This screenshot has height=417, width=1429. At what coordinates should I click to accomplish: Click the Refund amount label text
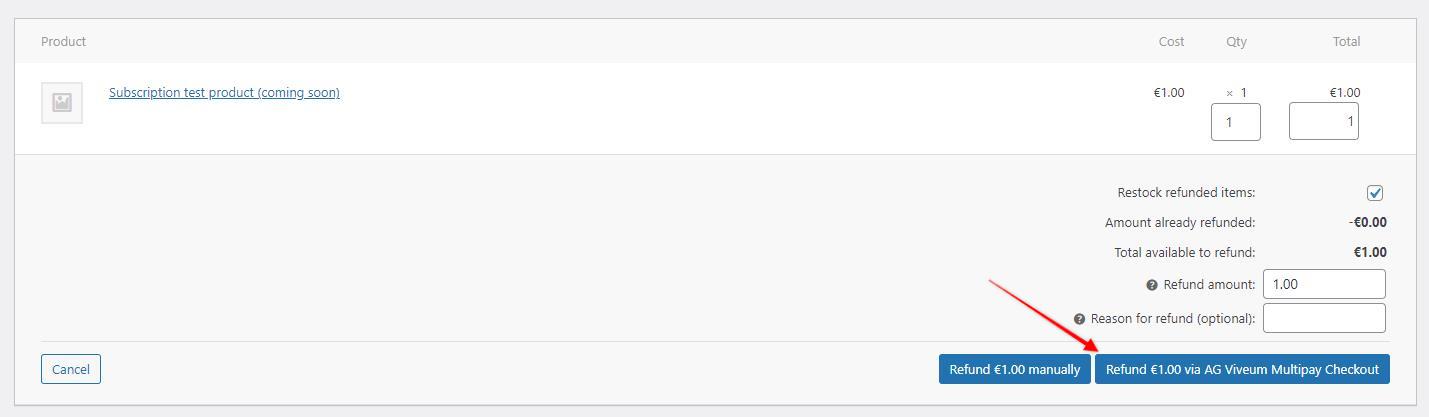[x=1209, y=284]
